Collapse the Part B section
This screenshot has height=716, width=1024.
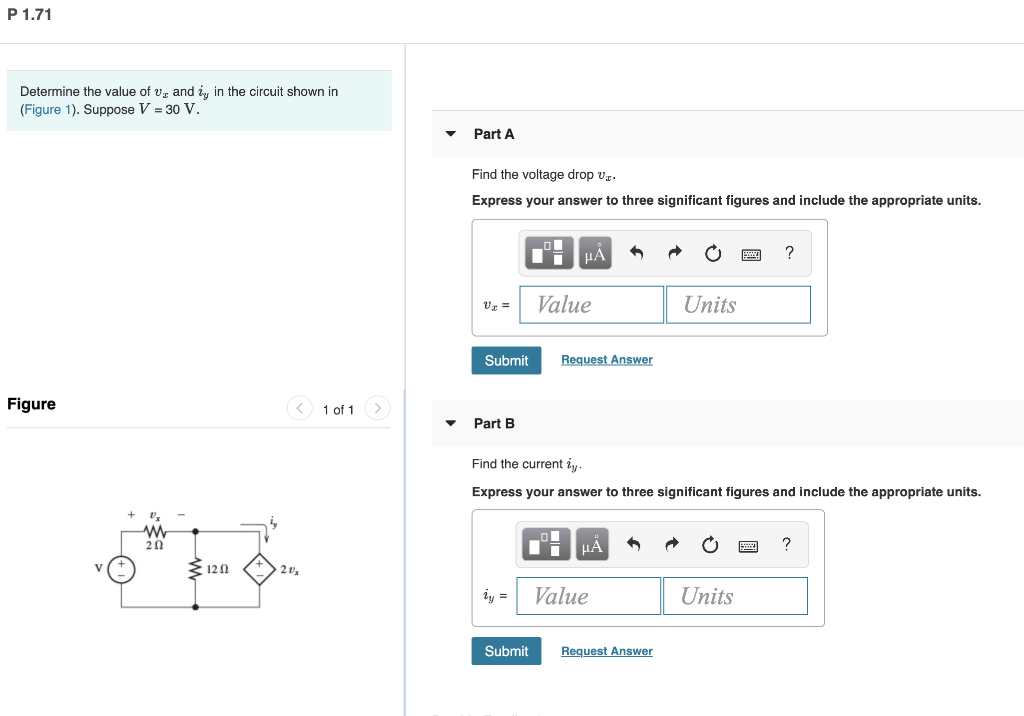click(450, 423)
